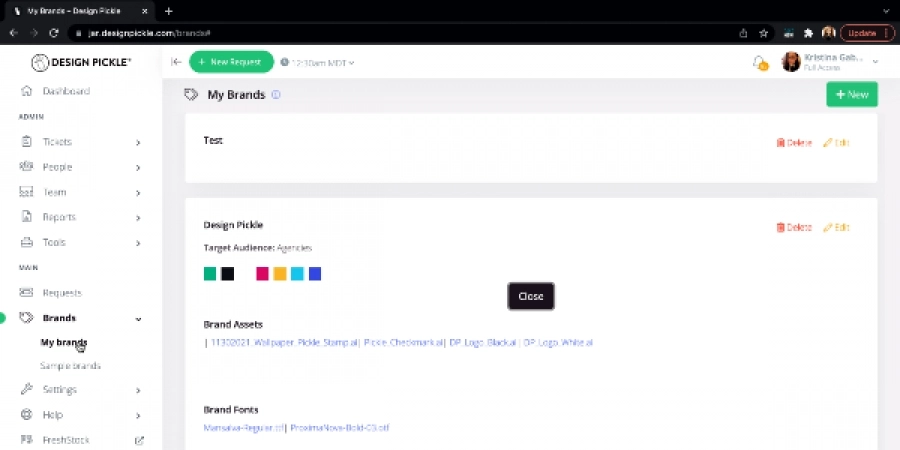
Task: Delete the Design Pickle brand
Action: [794, 227]
